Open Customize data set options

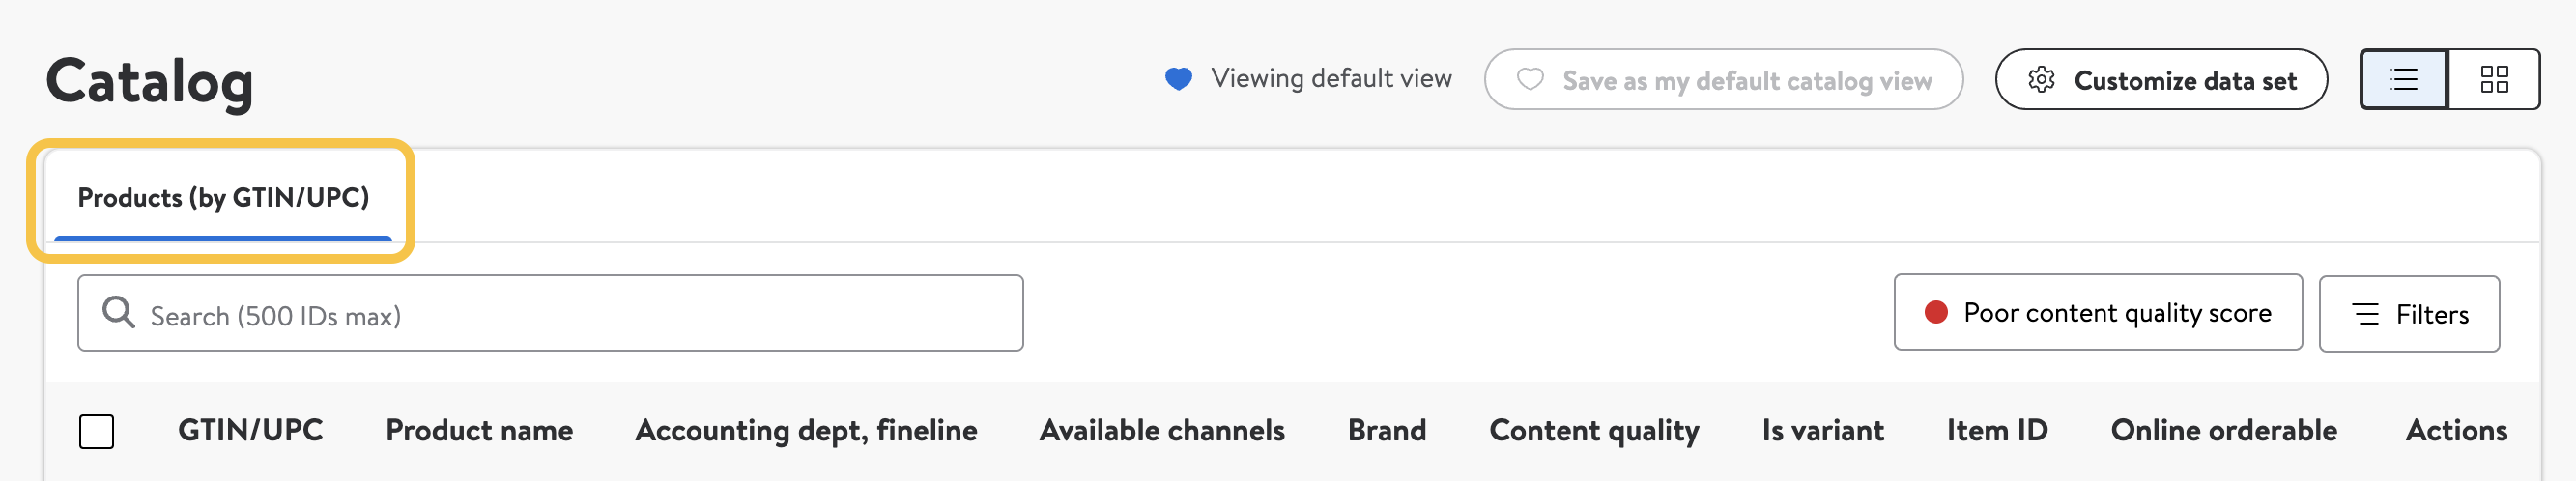[2161, 79]
